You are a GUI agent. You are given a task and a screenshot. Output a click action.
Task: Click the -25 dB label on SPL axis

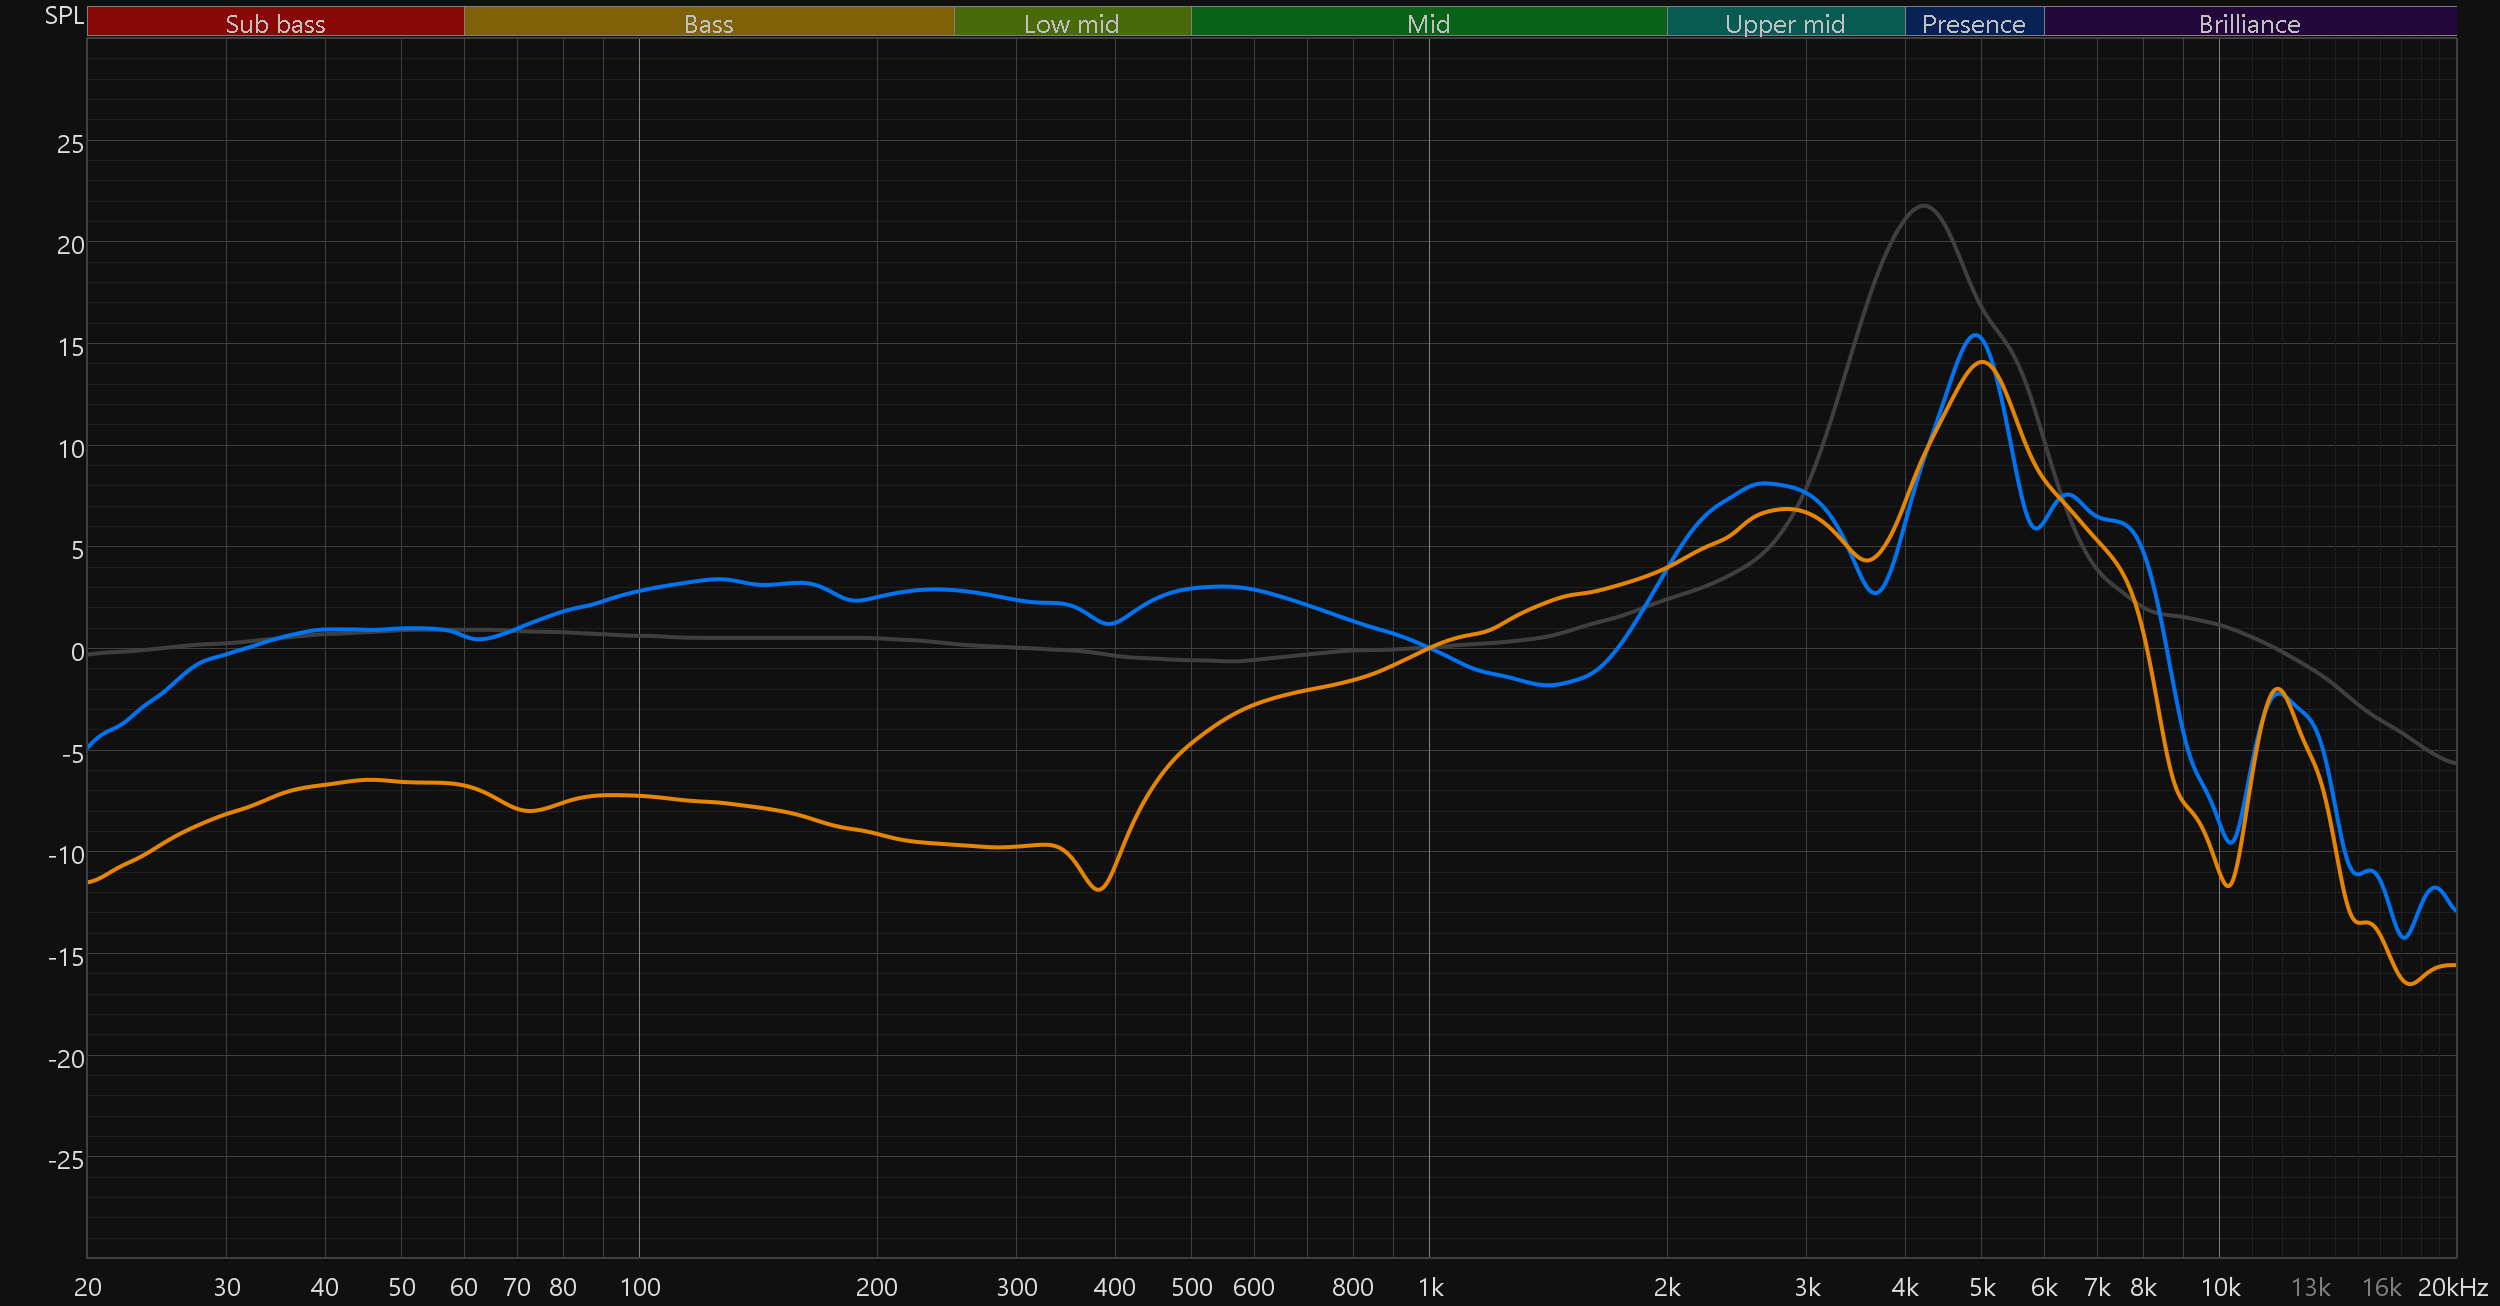[x=66, y=1160]
